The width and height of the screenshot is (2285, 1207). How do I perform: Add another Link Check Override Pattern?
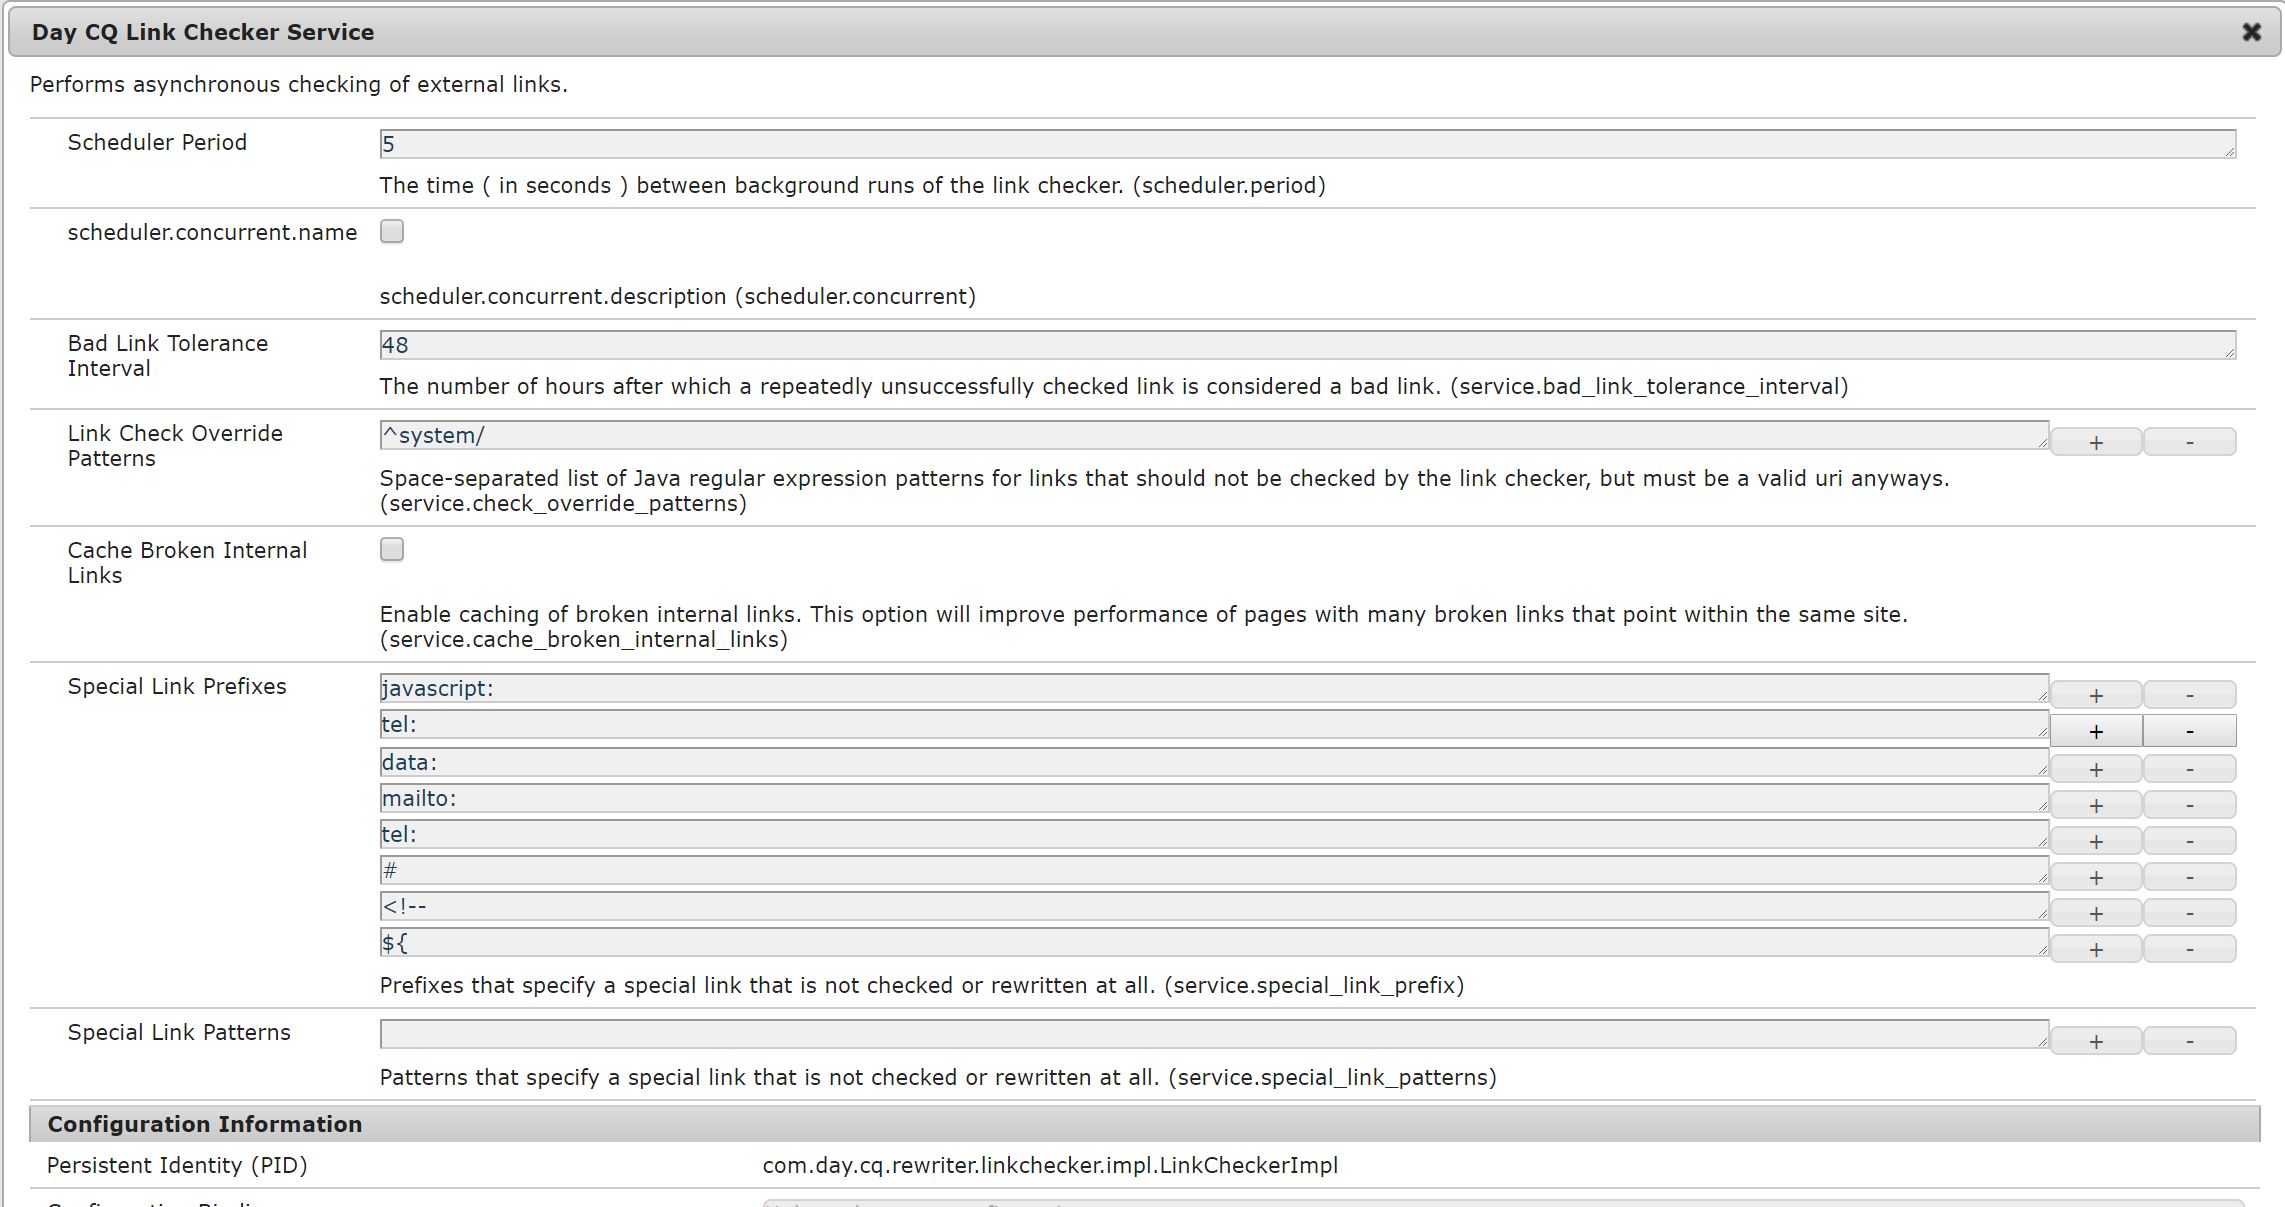coord(2095,442)
